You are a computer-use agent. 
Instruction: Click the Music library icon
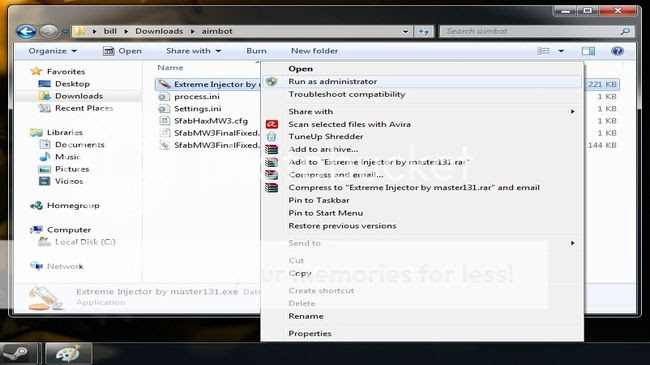click(x=45, y=157)
